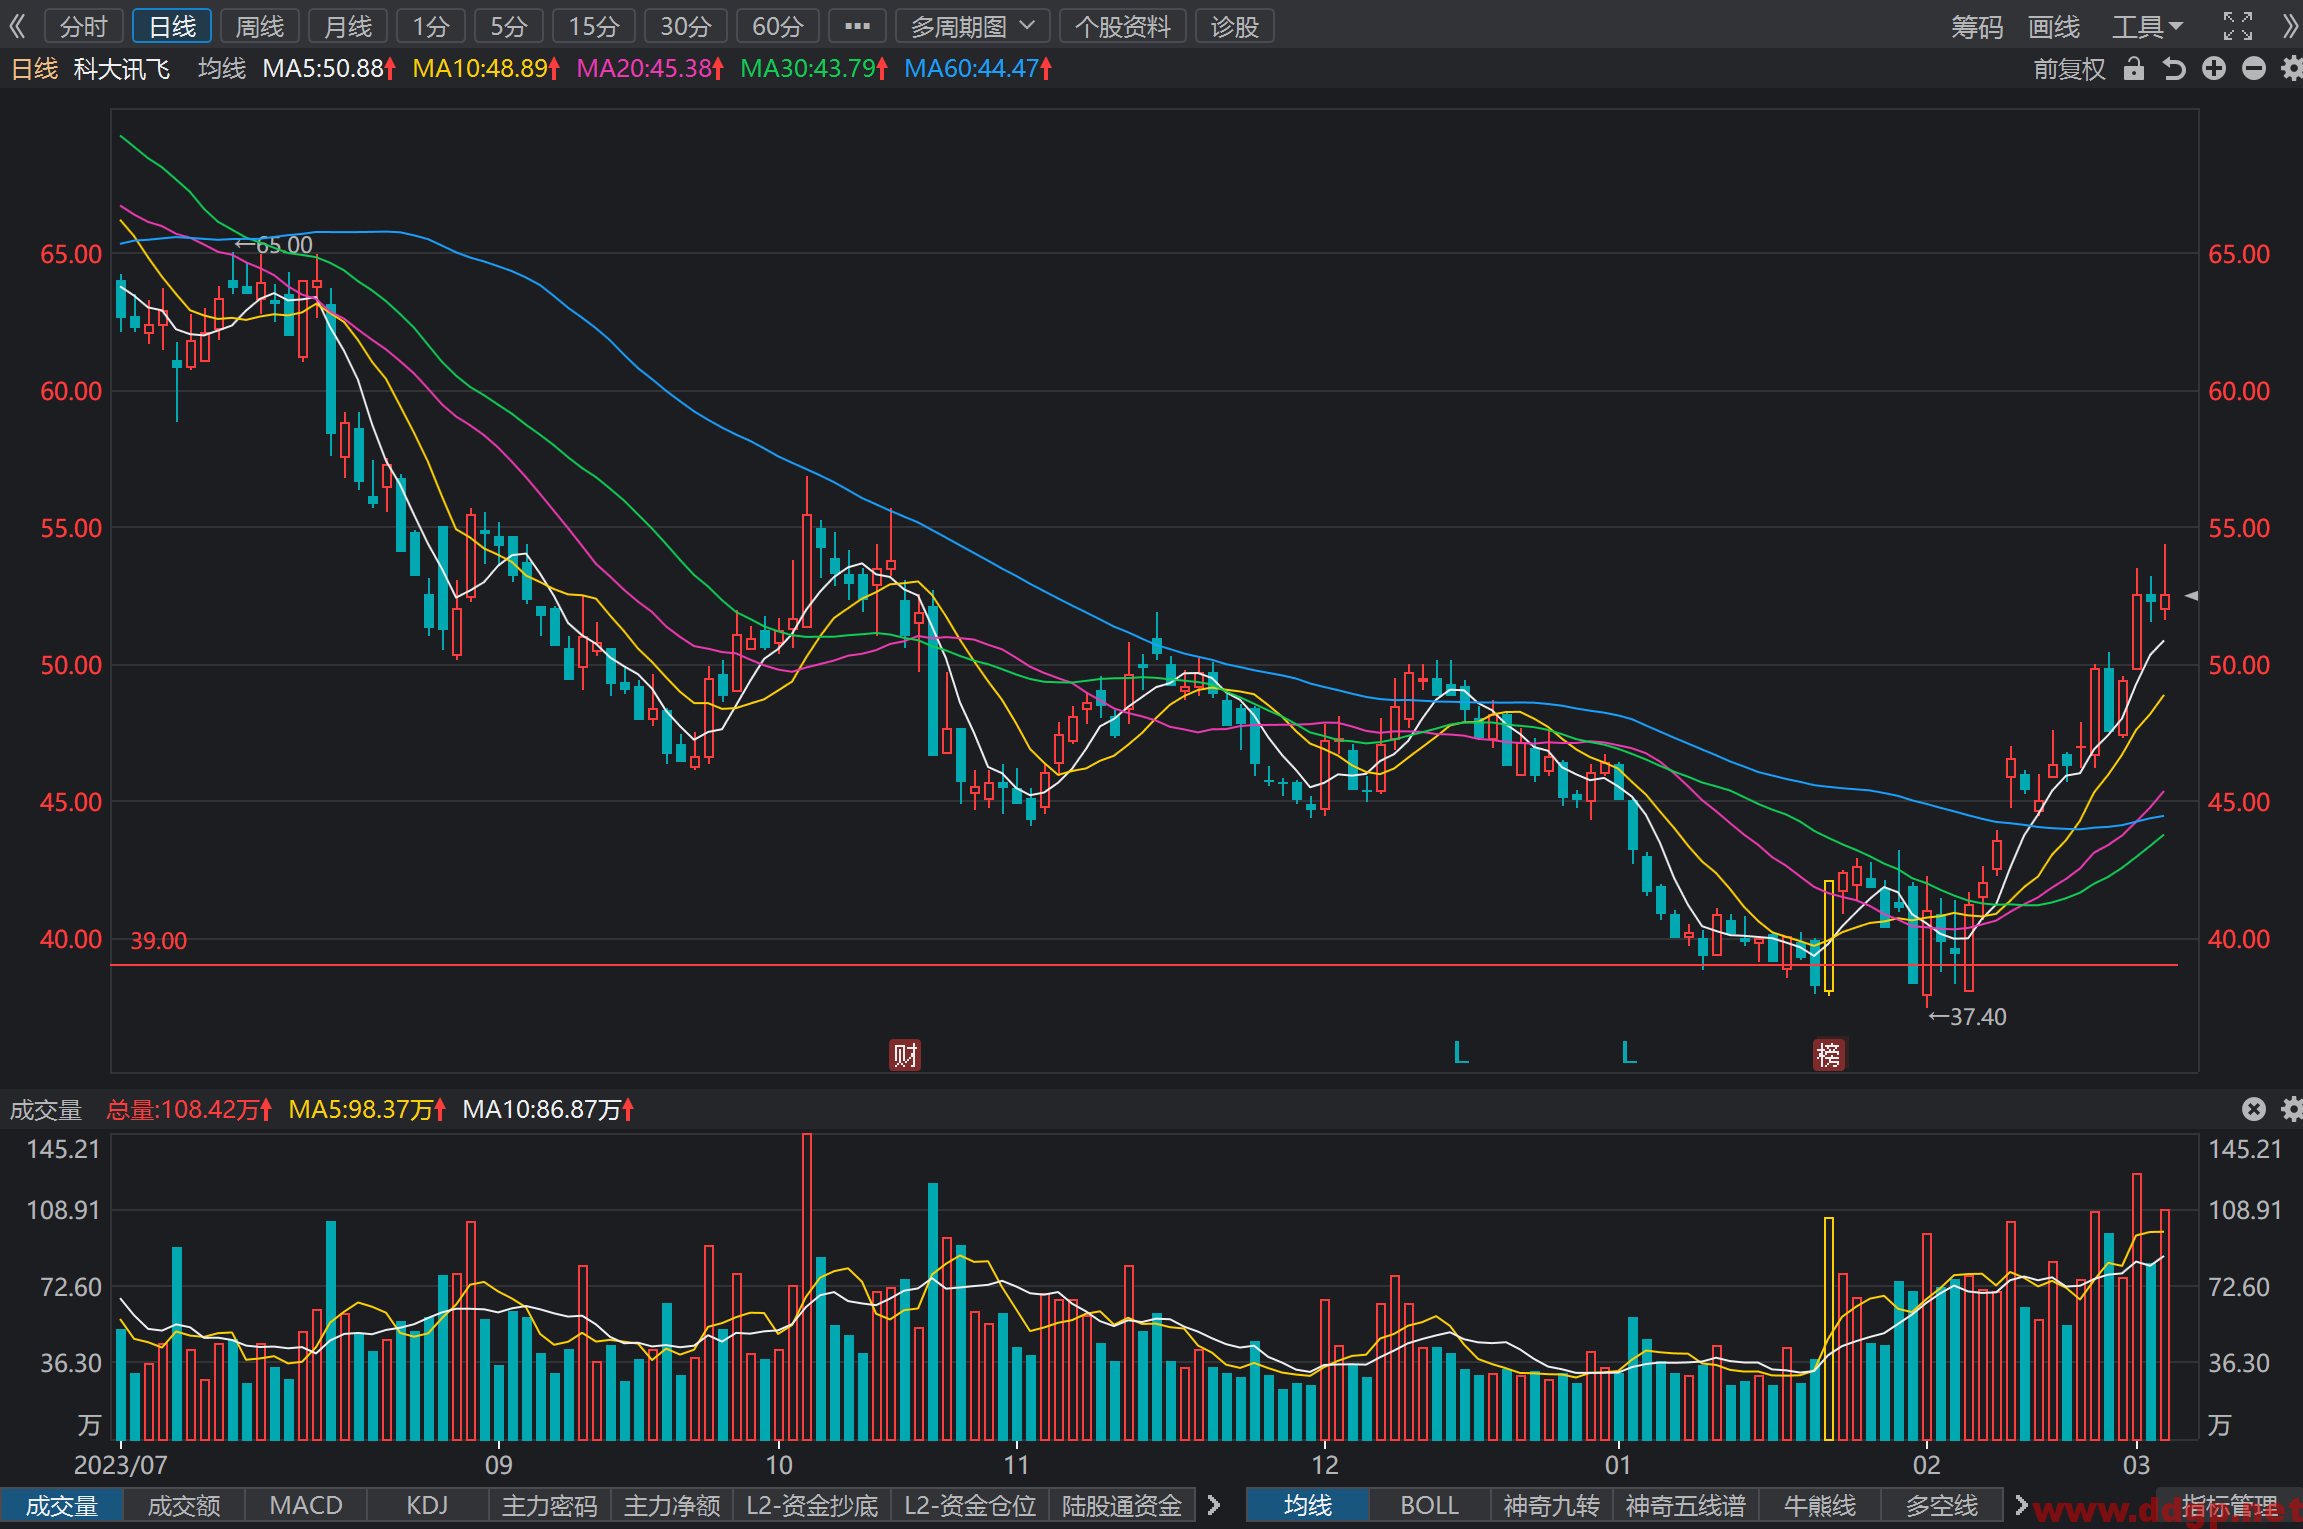
Task: Select 神奇九转 overlay
Action: pyautogui.click(x=1552, y=1505)
